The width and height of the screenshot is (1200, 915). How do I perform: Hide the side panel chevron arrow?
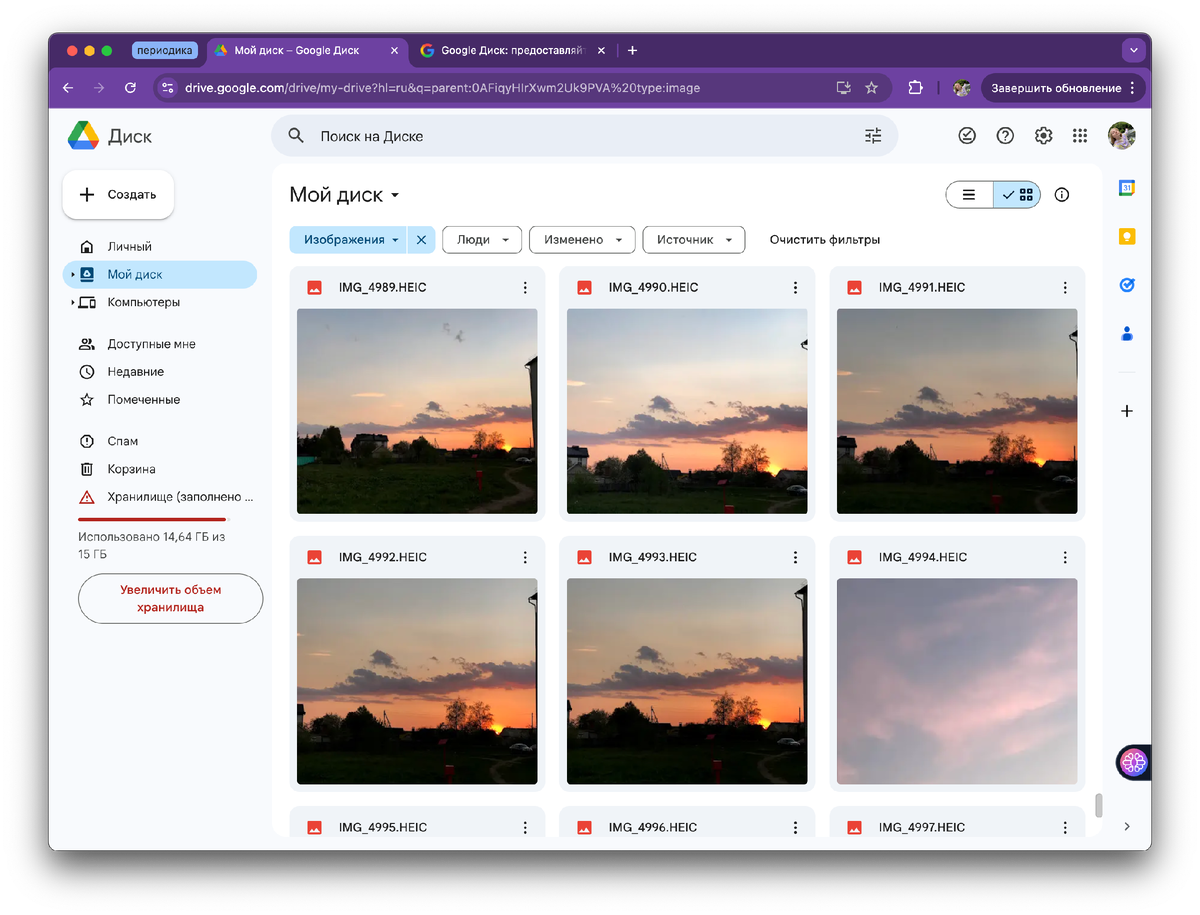pyautogui.click(x=1127, y=826)
